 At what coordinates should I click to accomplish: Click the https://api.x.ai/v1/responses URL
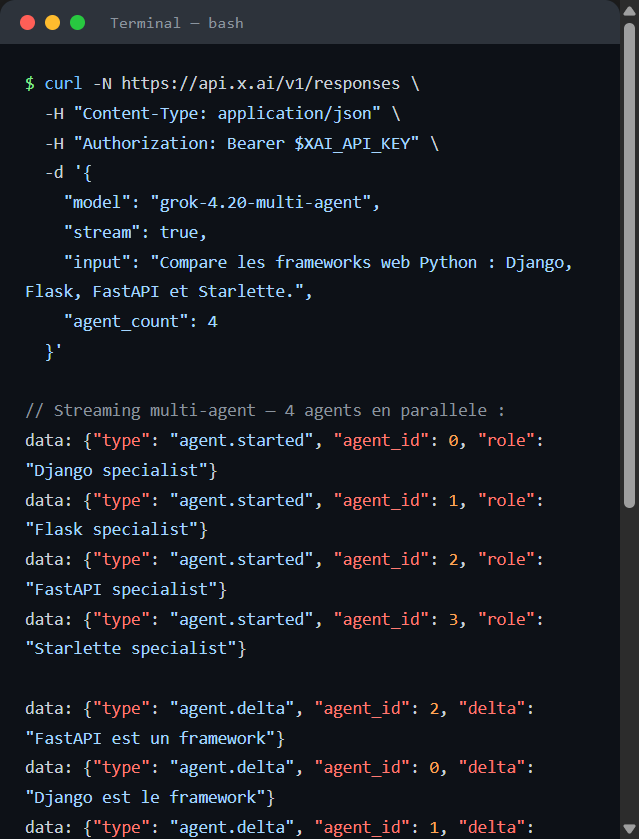261,83
